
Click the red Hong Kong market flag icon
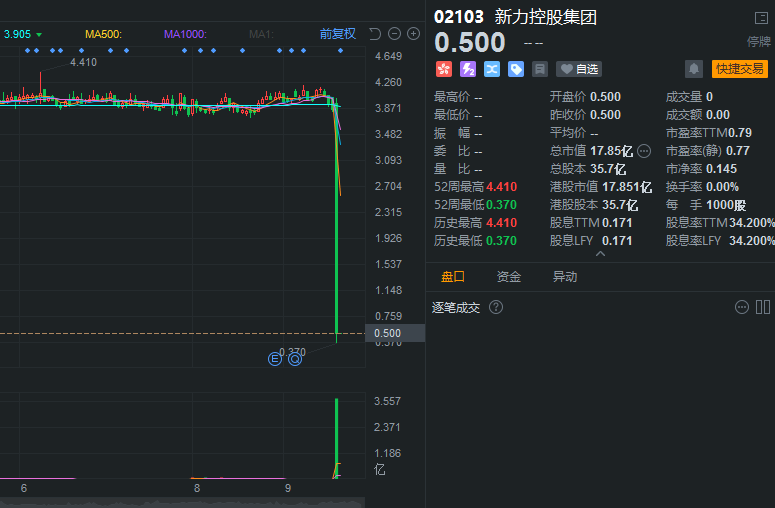tap(444, 69)
